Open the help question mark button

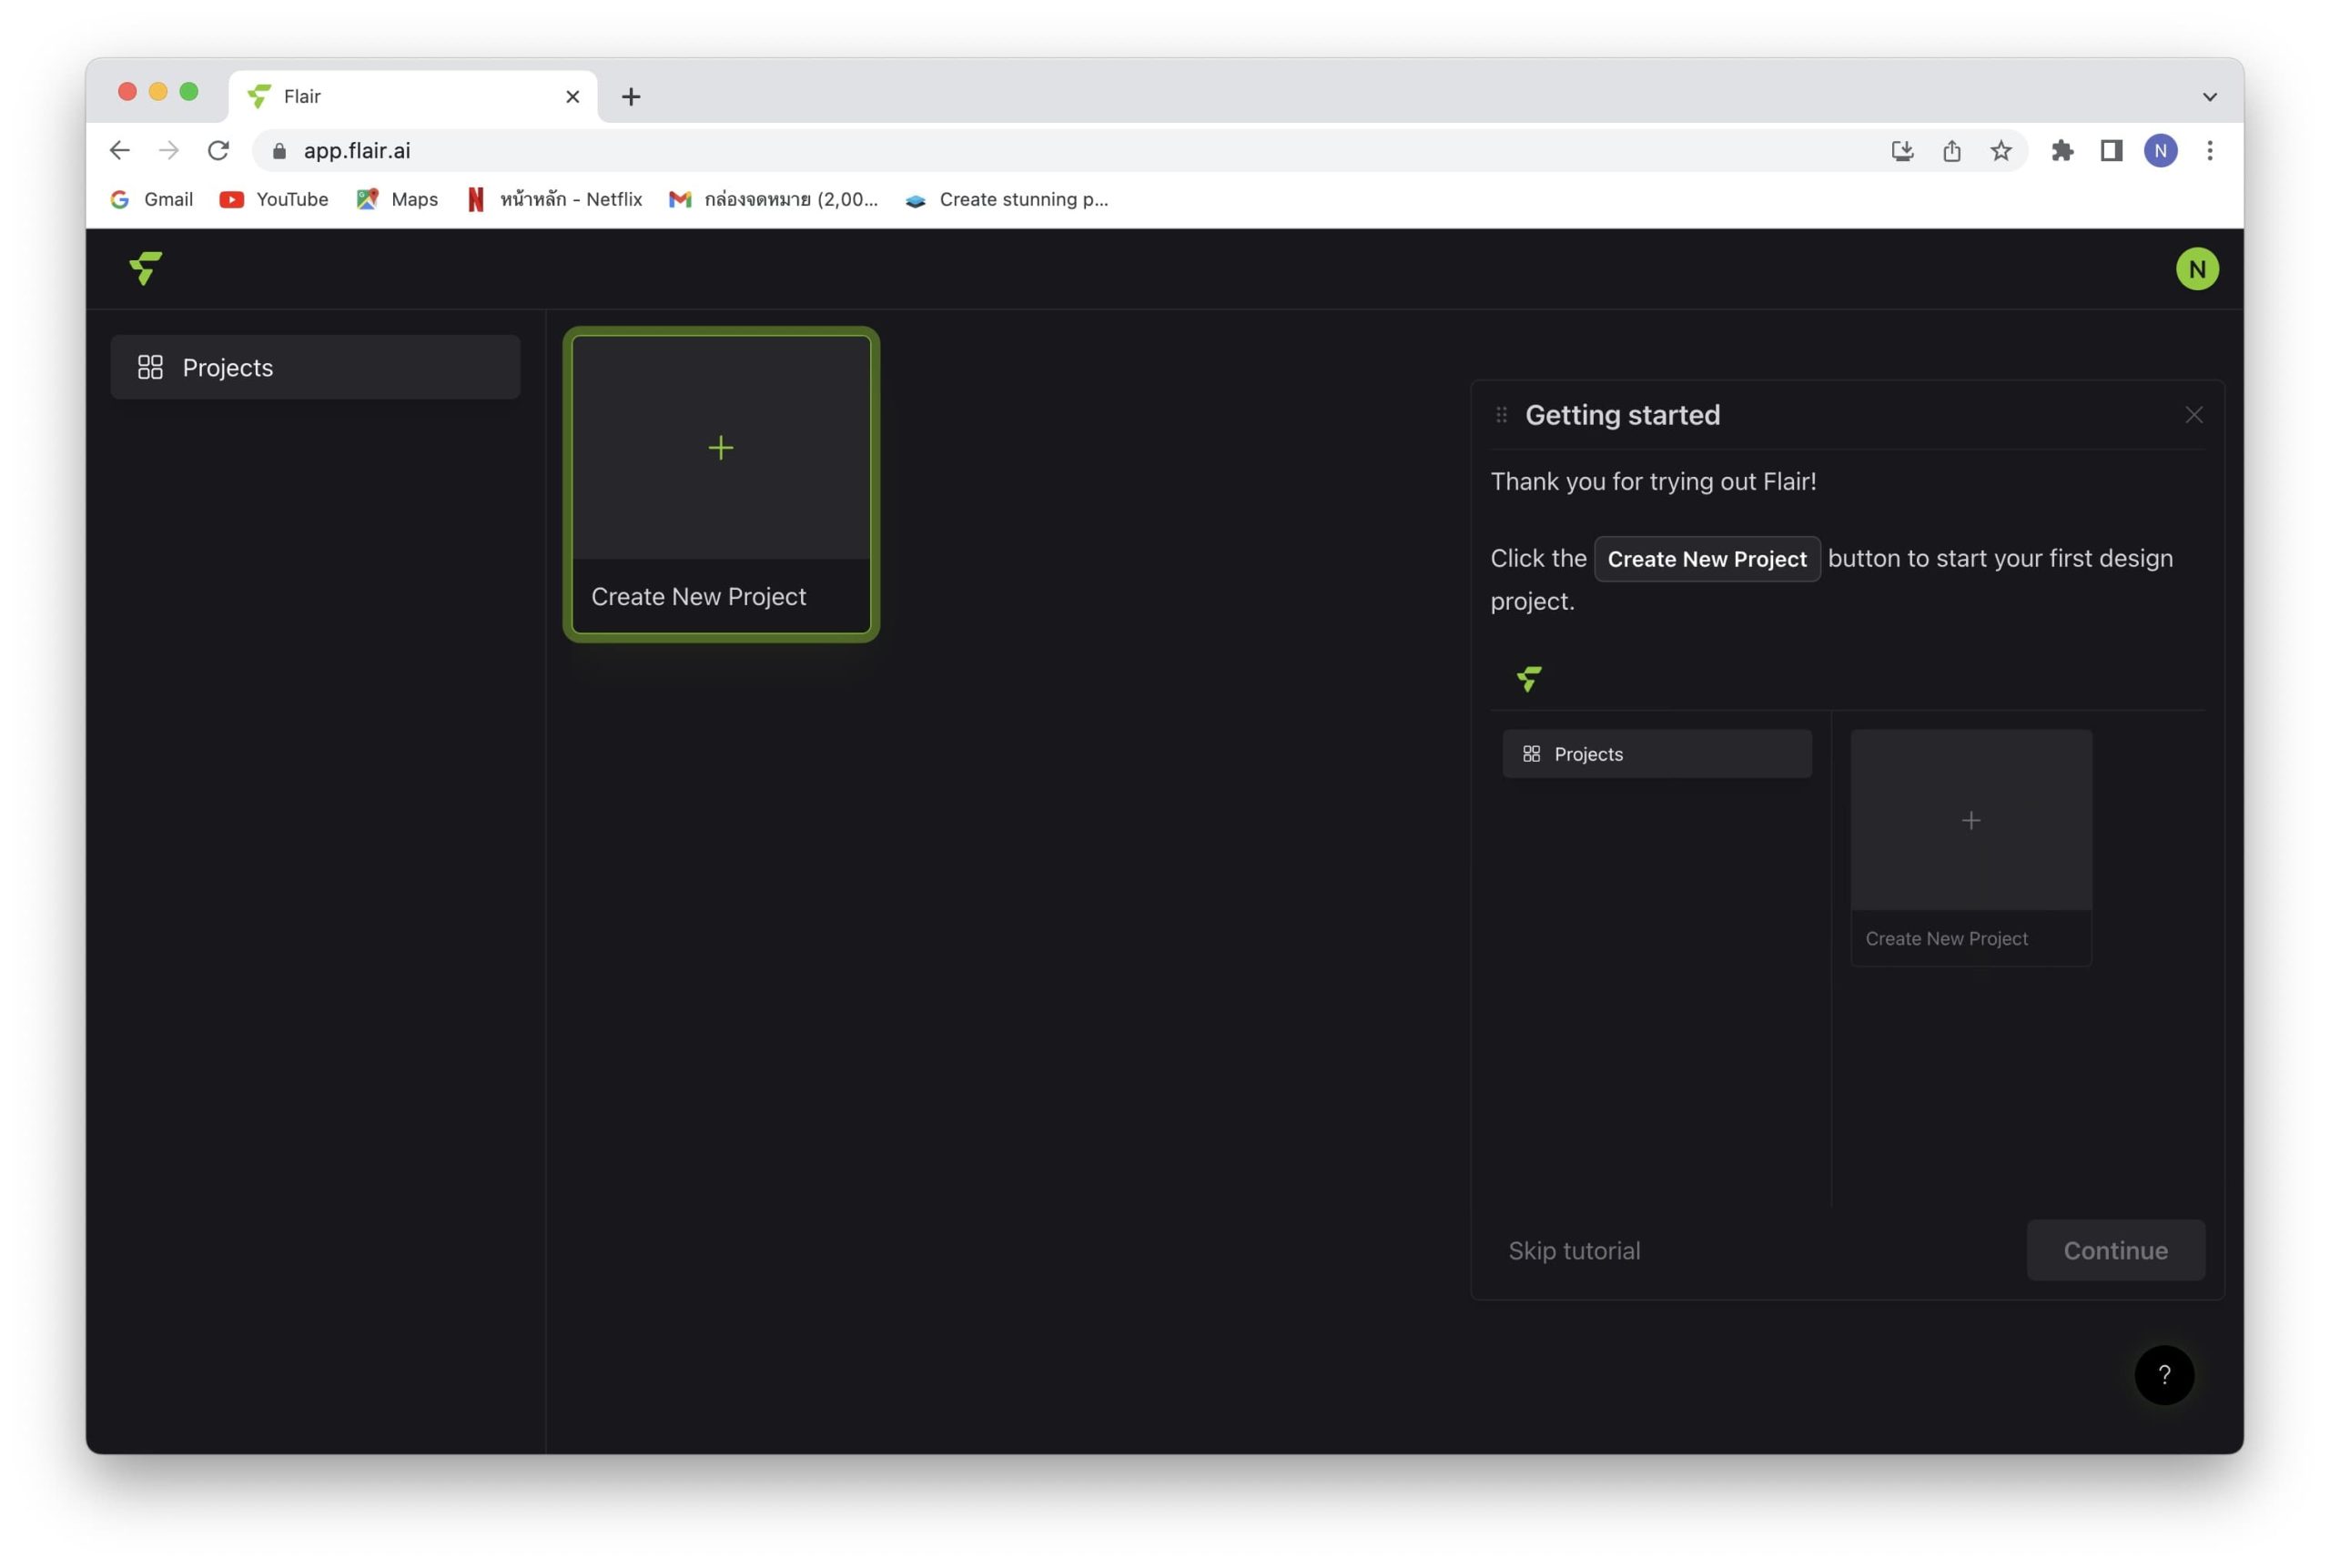[x=2163, y=1375]
